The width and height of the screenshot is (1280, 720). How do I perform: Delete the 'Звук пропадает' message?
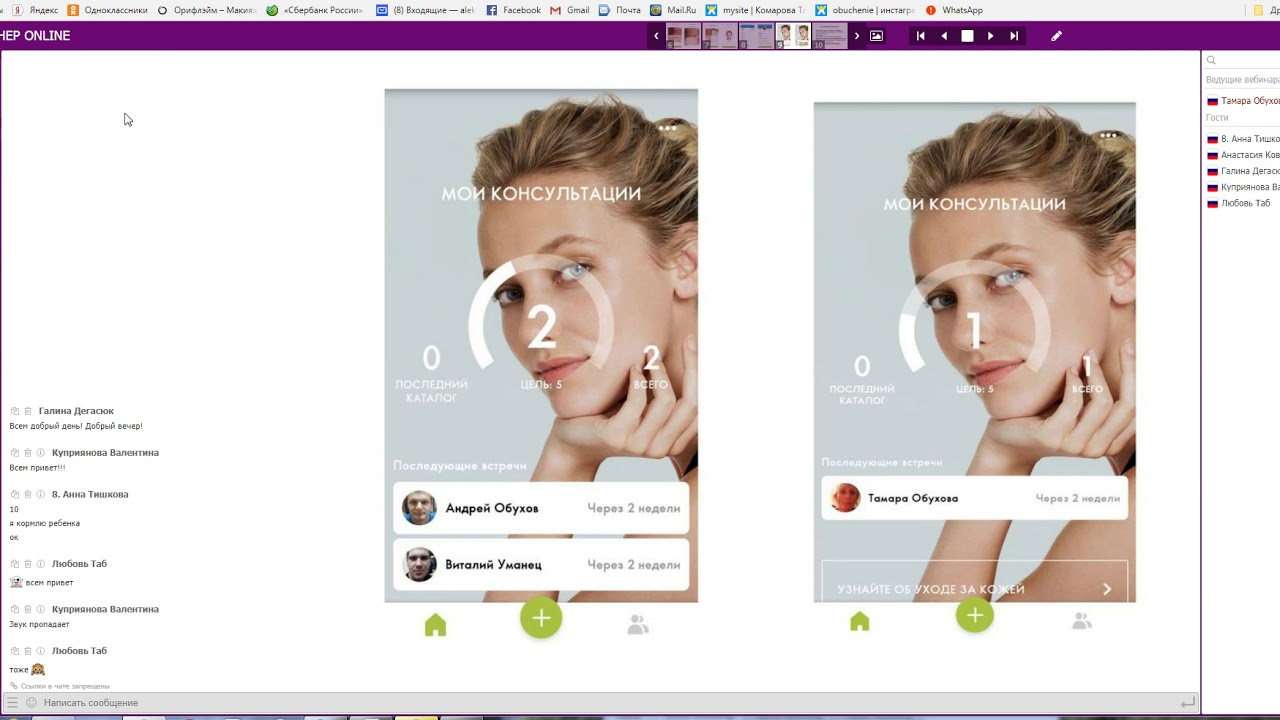pos(28,609)
